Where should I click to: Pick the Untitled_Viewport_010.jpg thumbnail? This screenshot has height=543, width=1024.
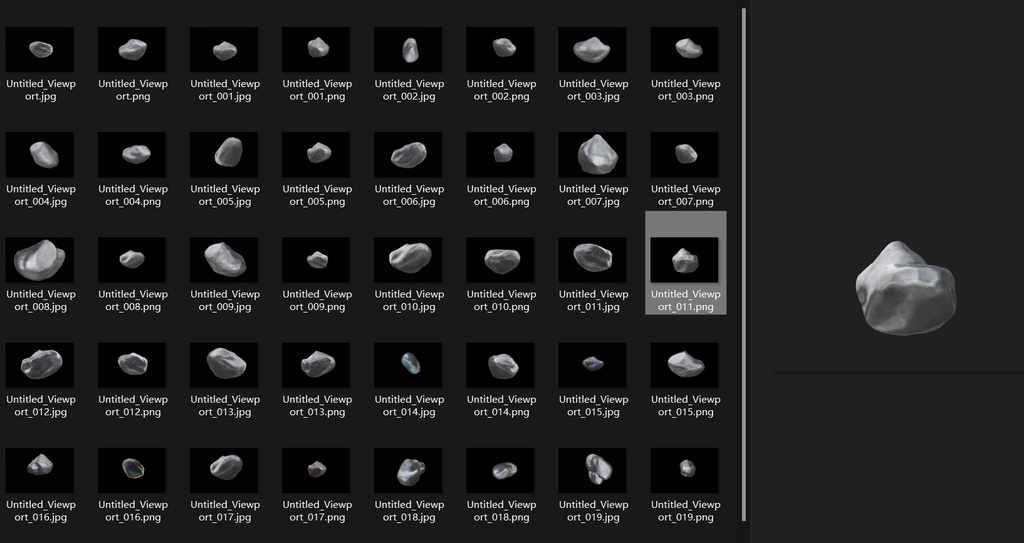click(408, 260)
